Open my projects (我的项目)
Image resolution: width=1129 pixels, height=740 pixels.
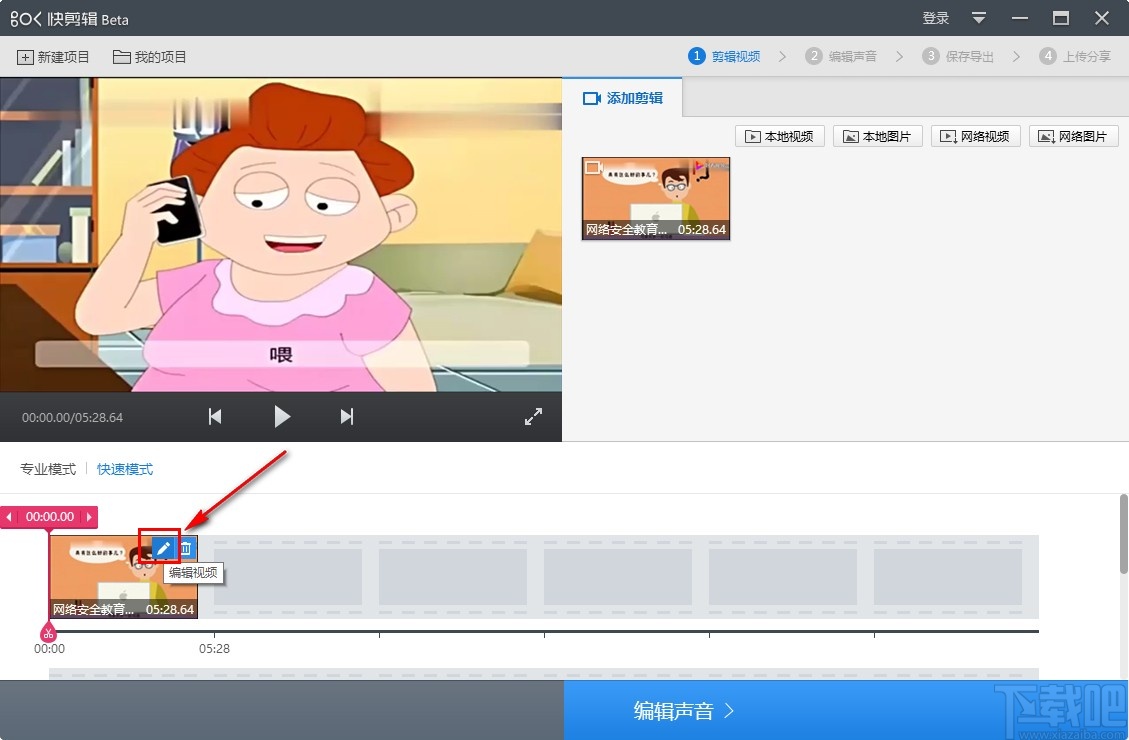tap(150, 57)
